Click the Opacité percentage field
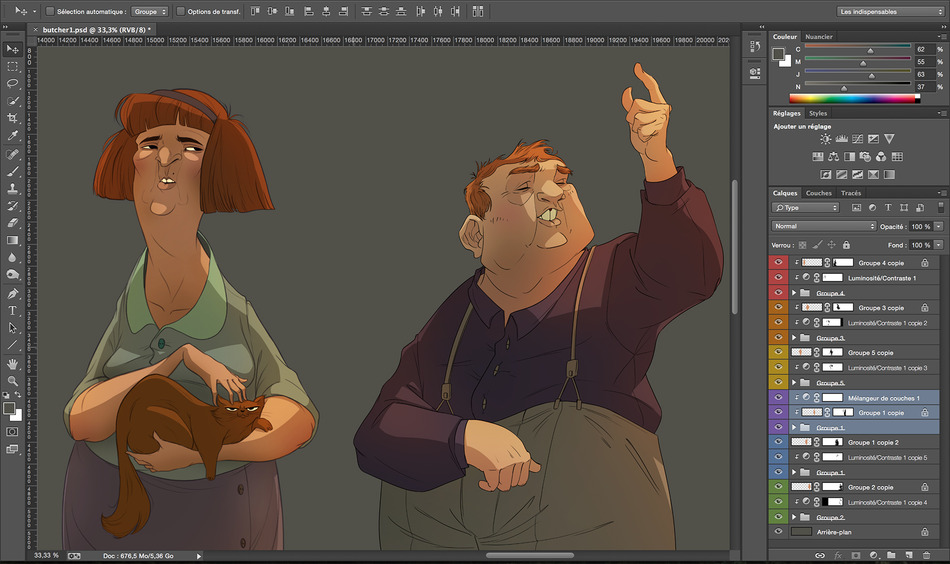Image resolution: width=950 pixels, height=564 pixels. pyautogui.click(x=920, y=226)
